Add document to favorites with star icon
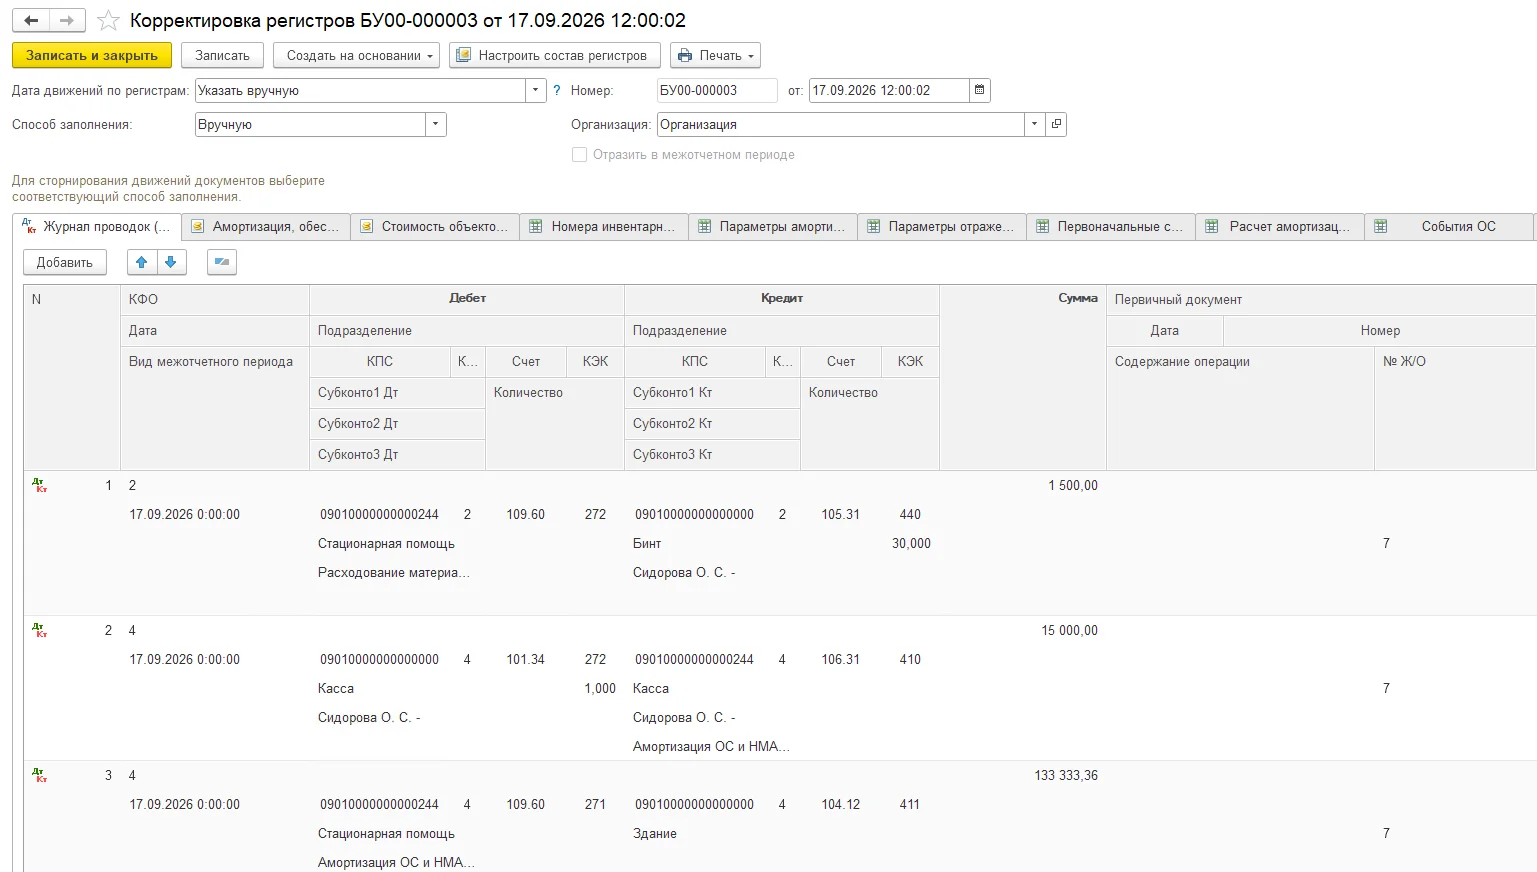 [108, 20]
